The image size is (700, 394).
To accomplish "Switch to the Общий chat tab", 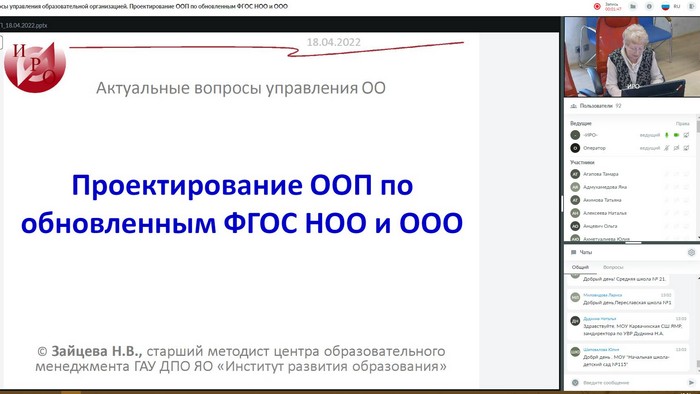I will 580,267.
